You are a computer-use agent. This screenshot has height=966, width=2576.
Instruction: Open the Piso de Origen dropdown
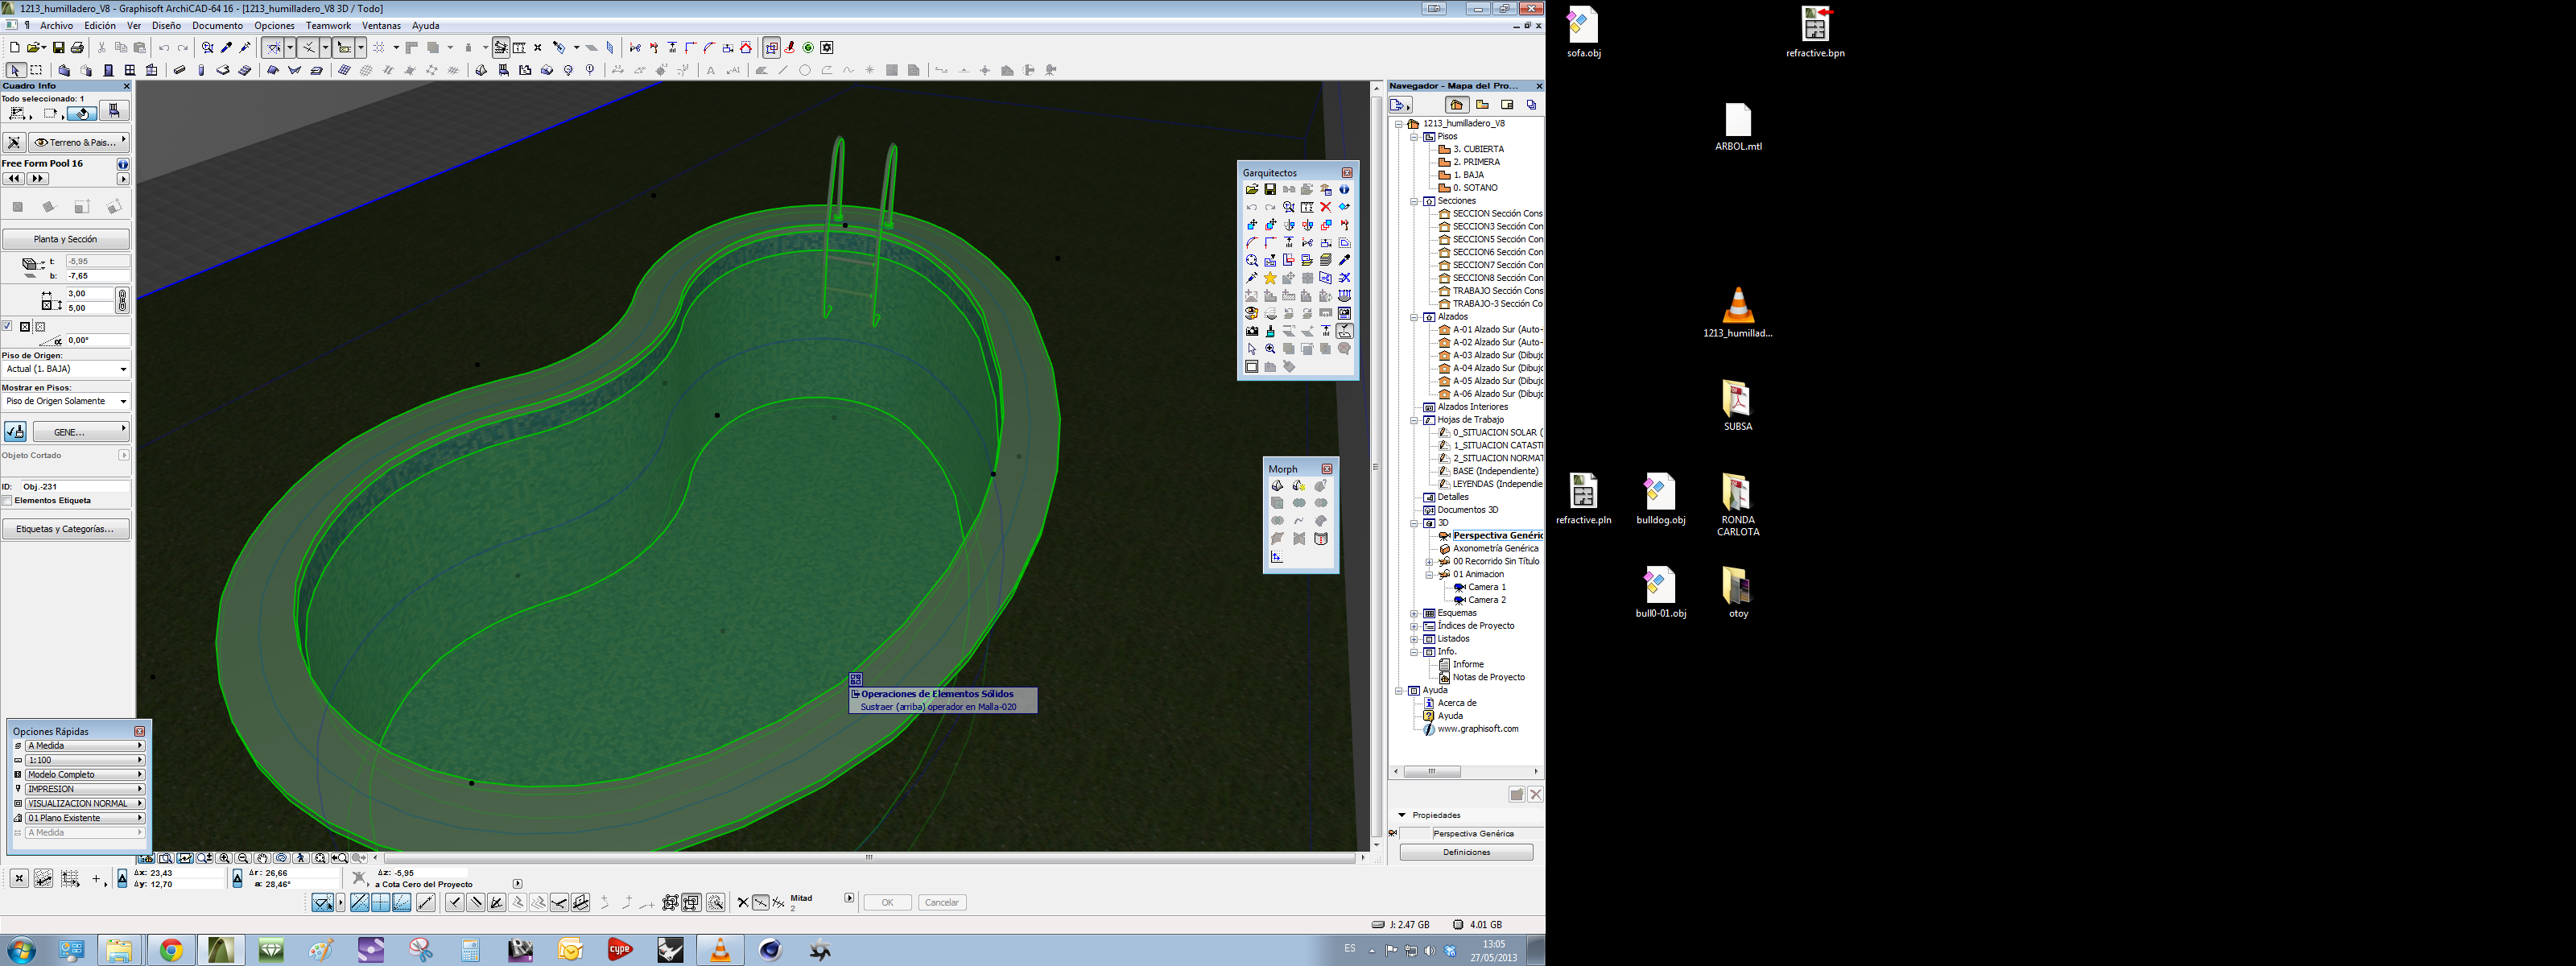coord(66,369)
